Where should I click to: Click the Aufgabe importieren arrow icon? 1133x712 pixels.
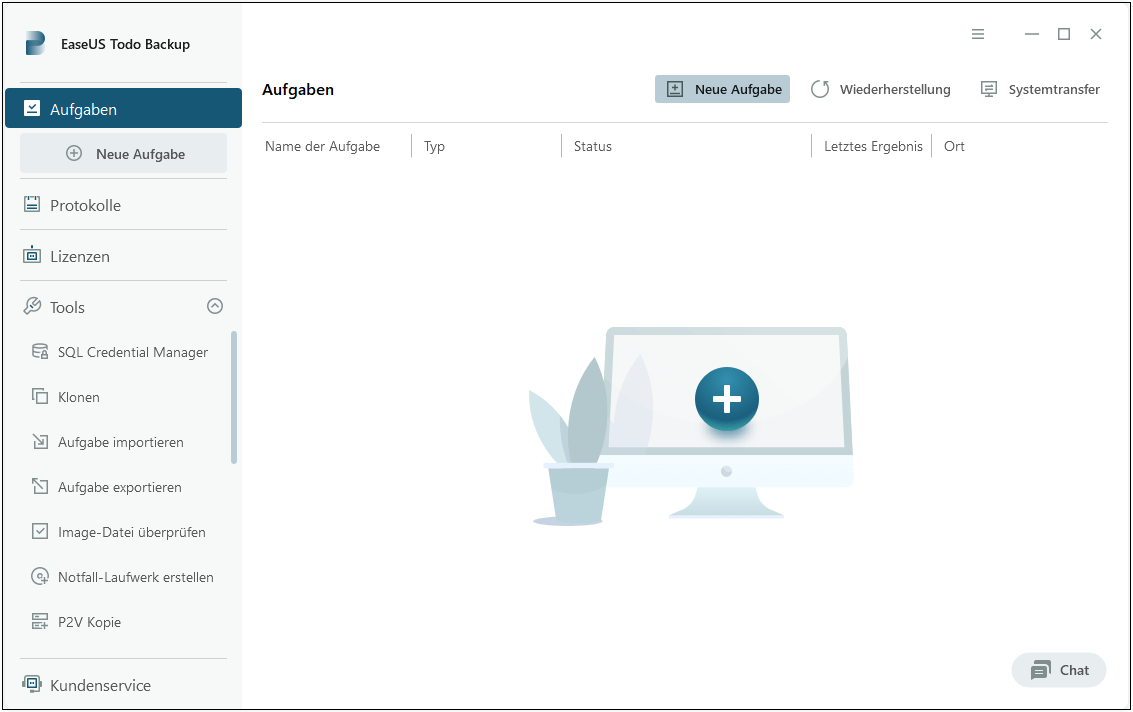pyautogui.click(x=40, y=441)
